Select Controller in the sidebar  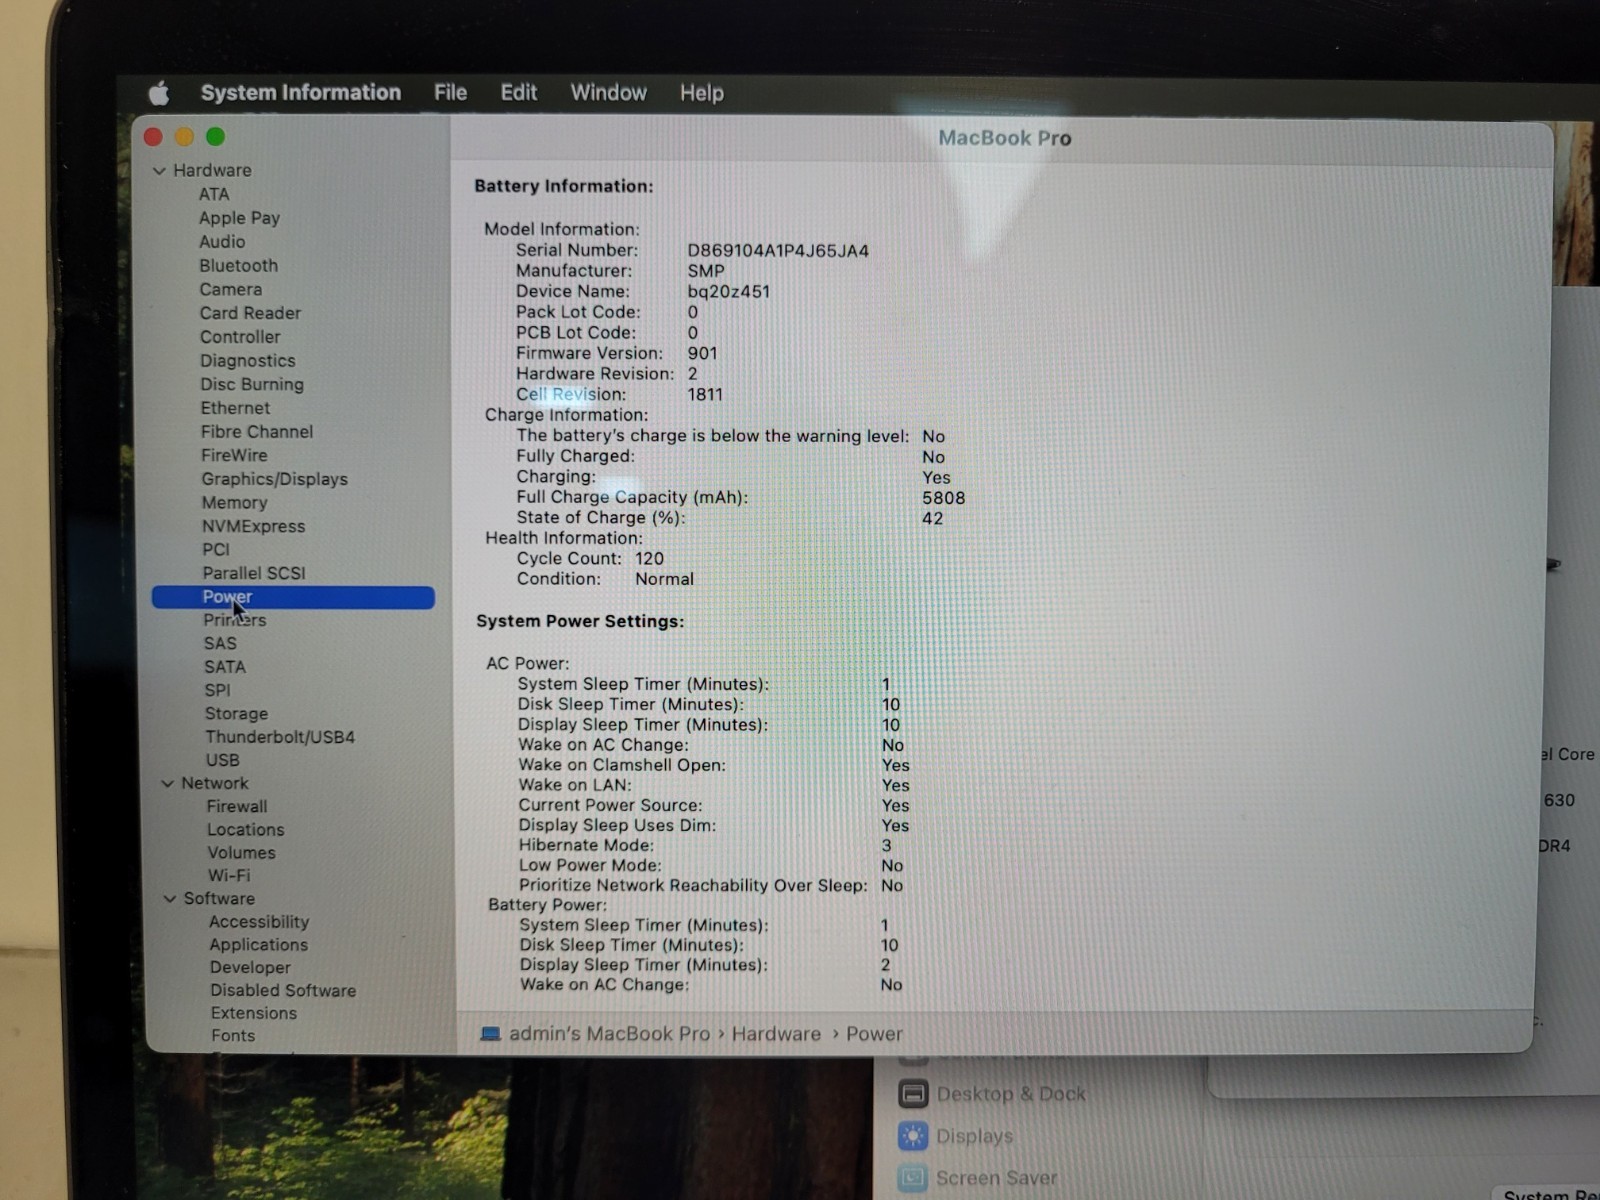pyautogui.click(x=240, y=337)
